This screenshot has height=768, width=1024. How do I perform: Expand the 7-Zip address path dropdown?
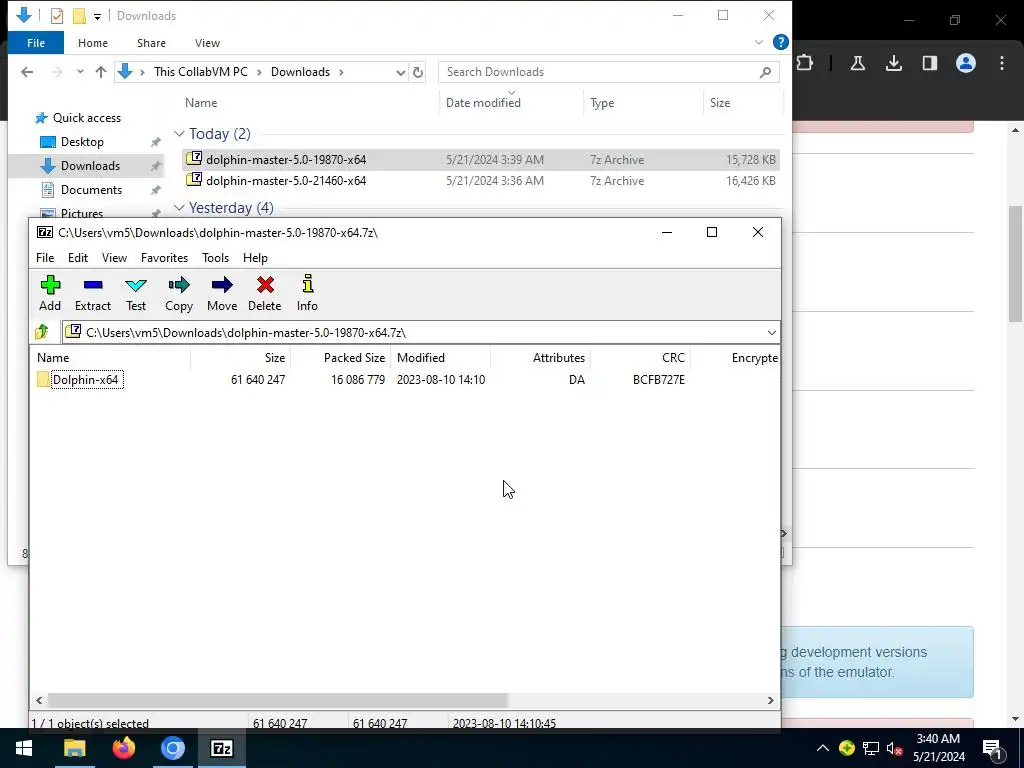[x=771, y=333]
